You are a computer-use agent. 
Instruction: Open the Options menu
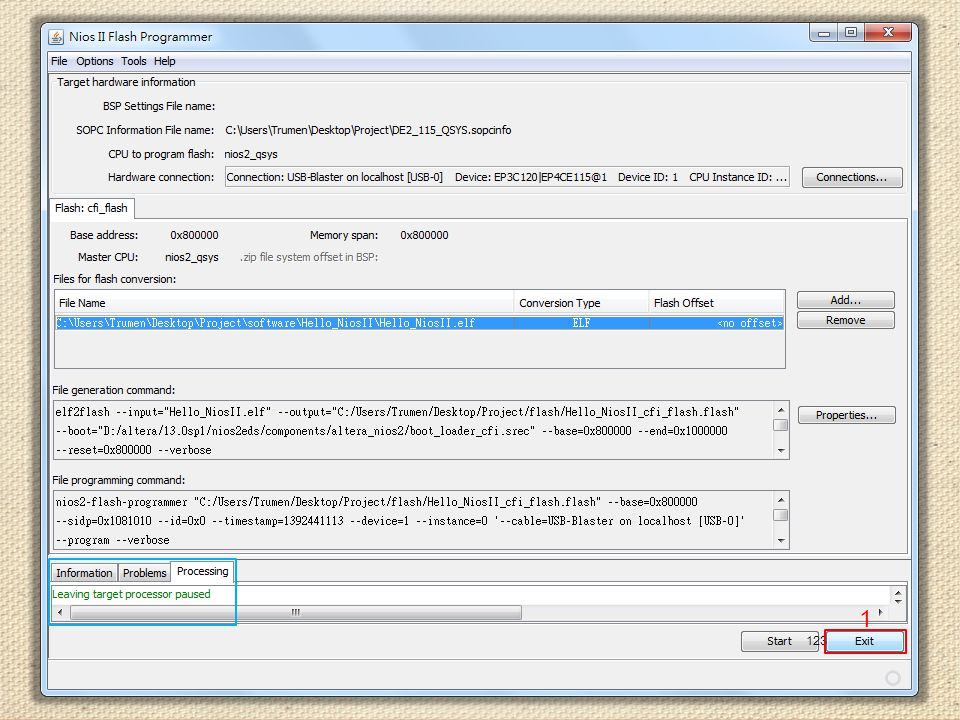click(x=94, y=61)
